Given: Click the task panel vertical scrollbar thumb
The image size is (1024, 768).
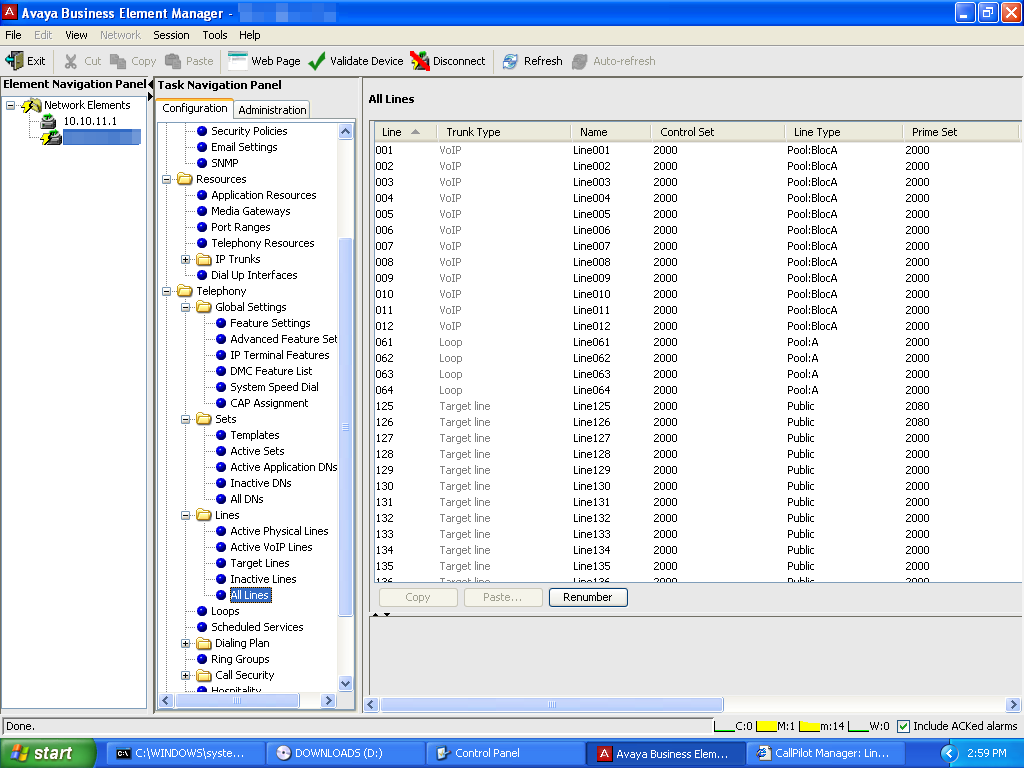Looking at the screenshot, I should pyautogui.click(x=345, y=426).
